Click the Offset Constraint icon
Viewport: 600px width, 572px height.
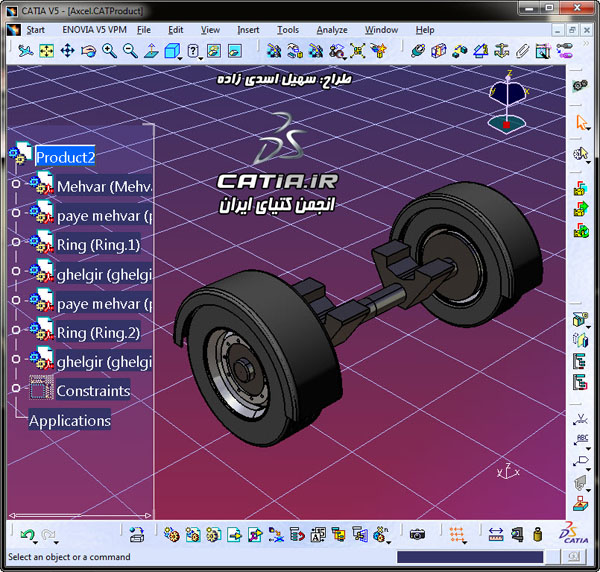click(460, 51)
